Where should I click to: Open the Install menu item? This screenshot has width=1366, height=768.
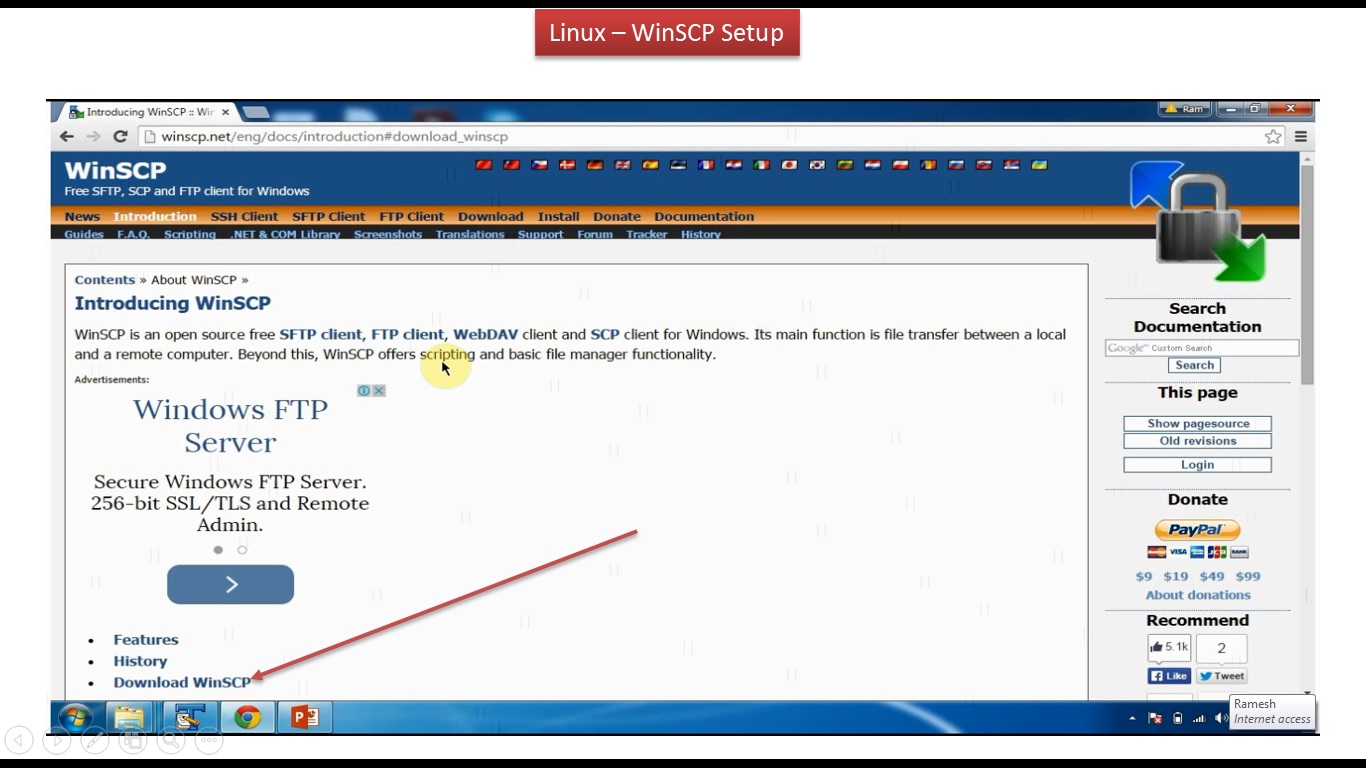click(x=558, y=216)
